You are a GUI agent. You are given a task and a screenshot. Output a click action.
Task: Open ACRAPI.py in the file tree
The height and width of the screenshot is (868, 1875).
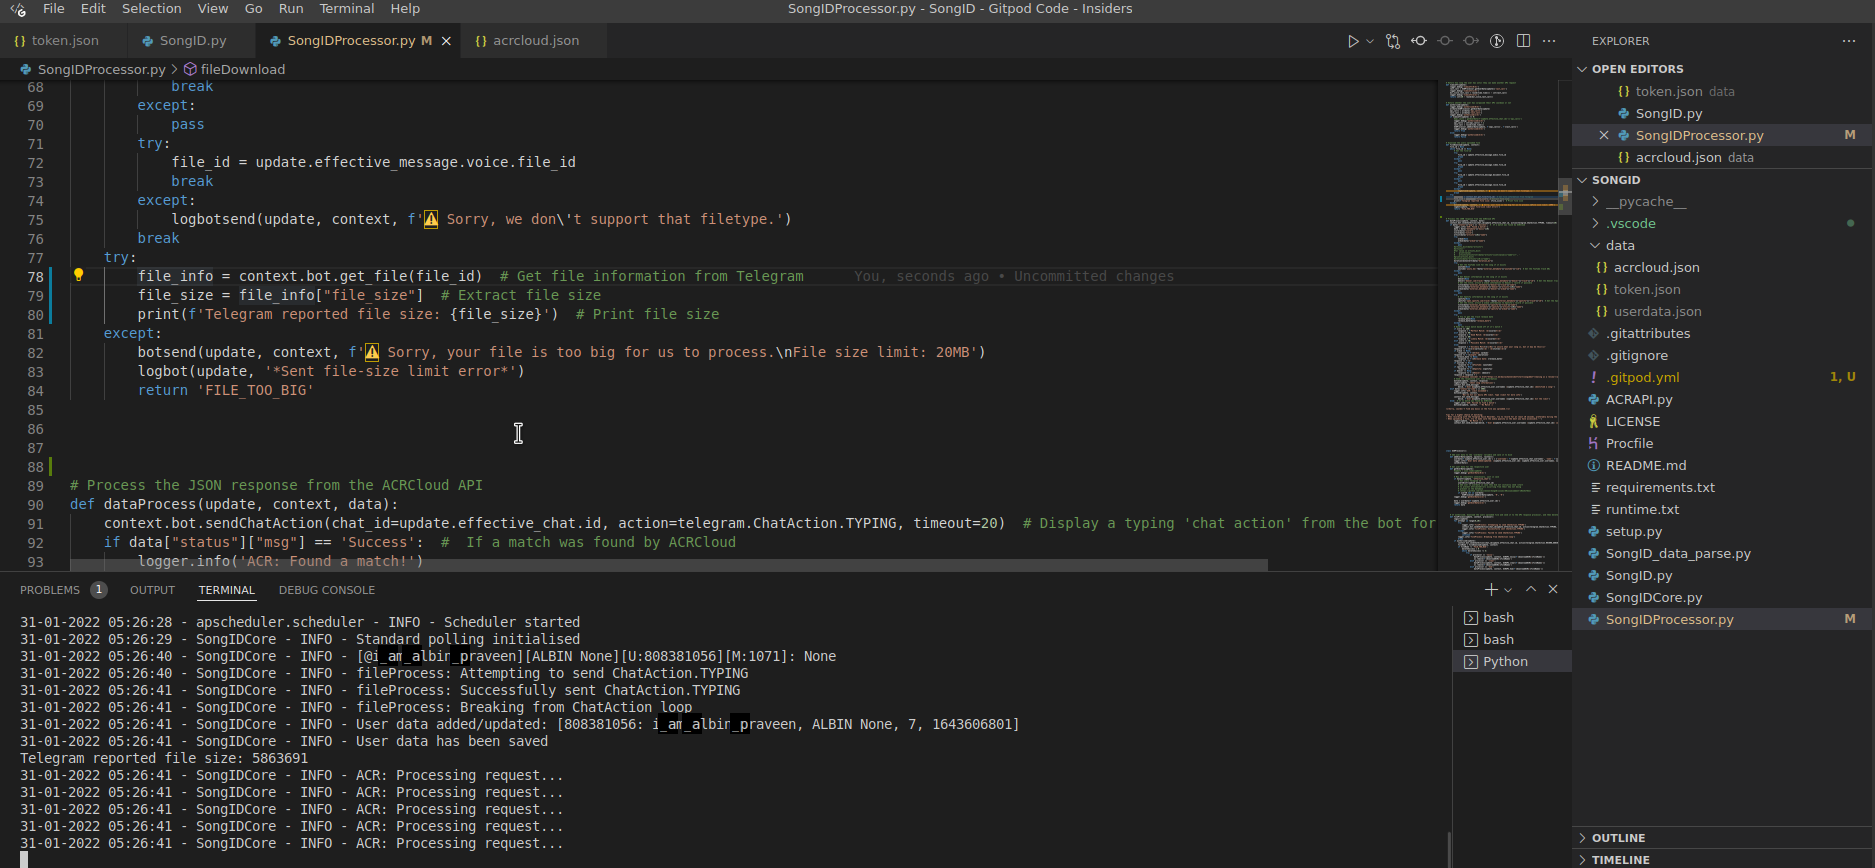point(1638,400)
